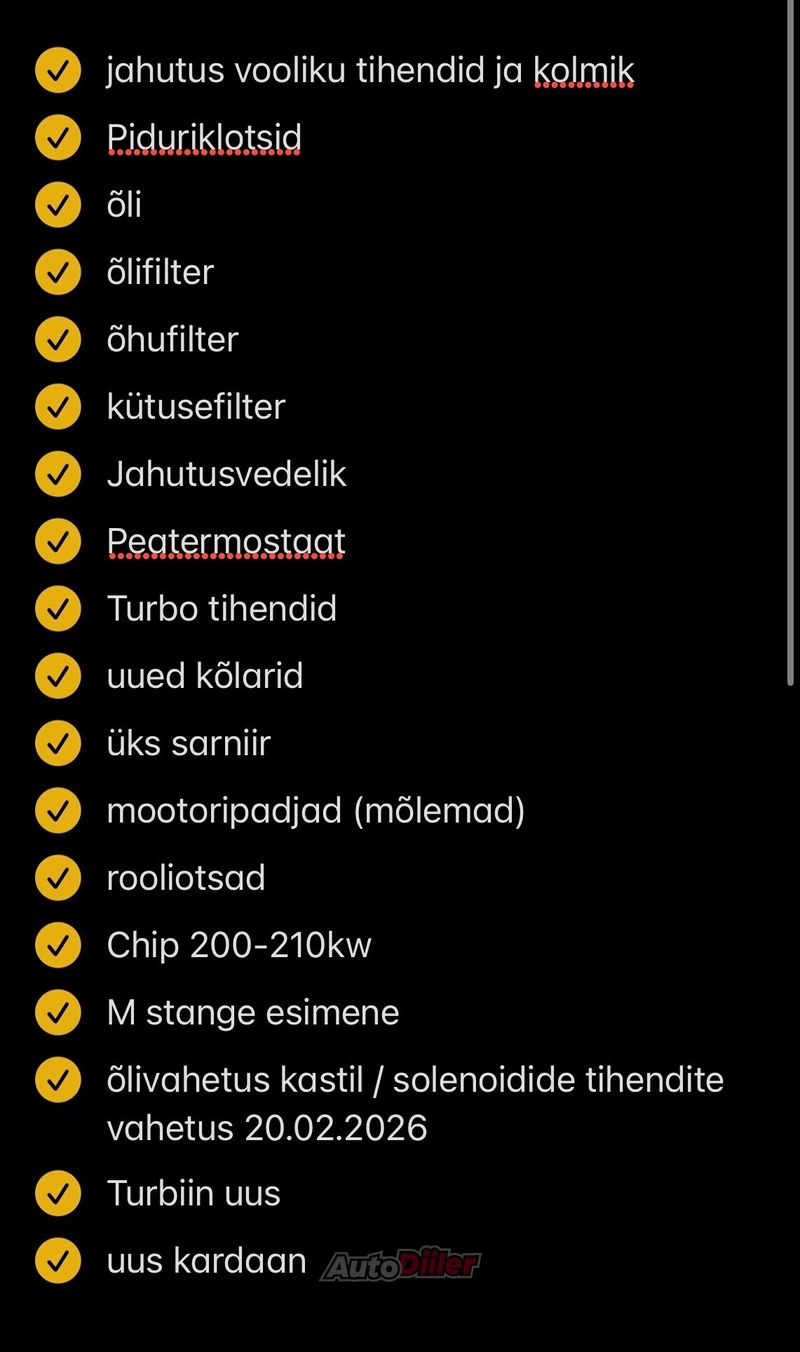Tap the check icon beside üks sarniir

click(57, 743)
